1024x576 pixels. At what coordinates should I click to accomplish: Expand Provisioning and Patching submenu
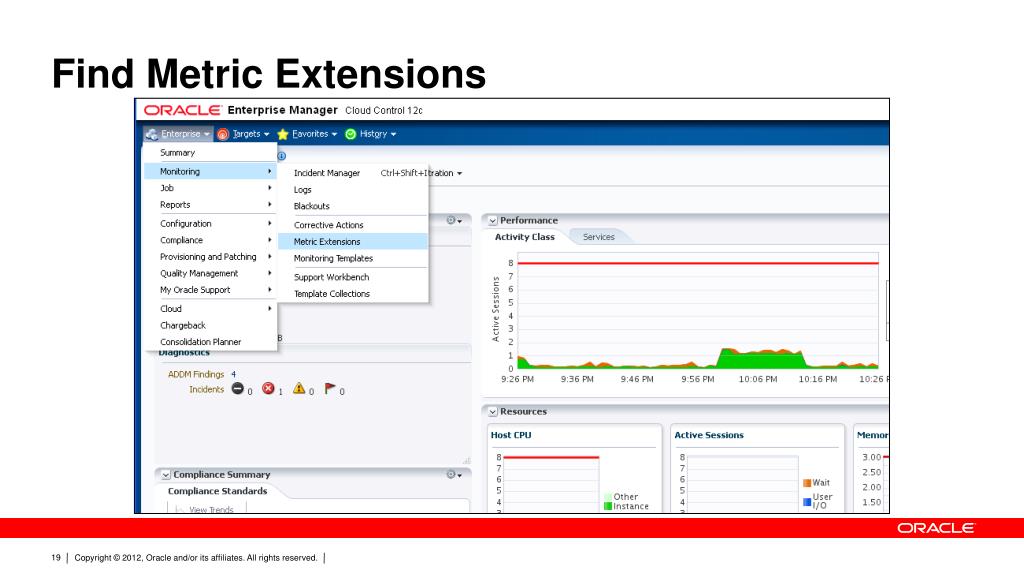tap(210, 257)
